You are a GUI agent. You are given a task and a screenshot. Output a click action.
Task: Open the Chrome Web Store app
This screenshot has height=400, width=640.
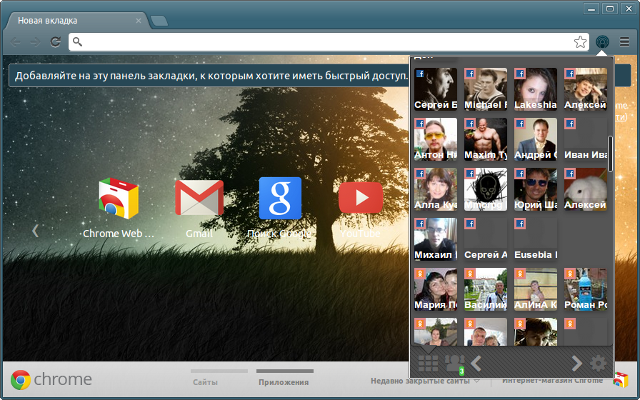119,198
